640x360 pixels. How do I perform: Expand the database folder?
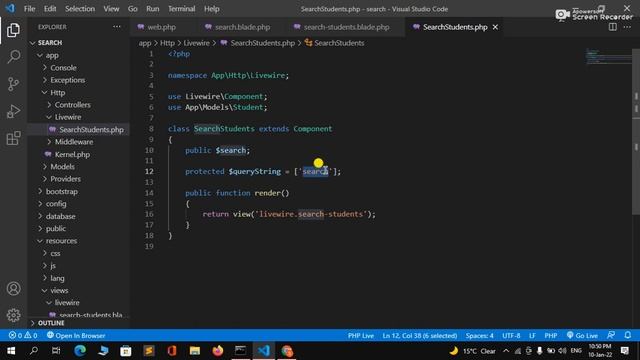coord(60,216)
